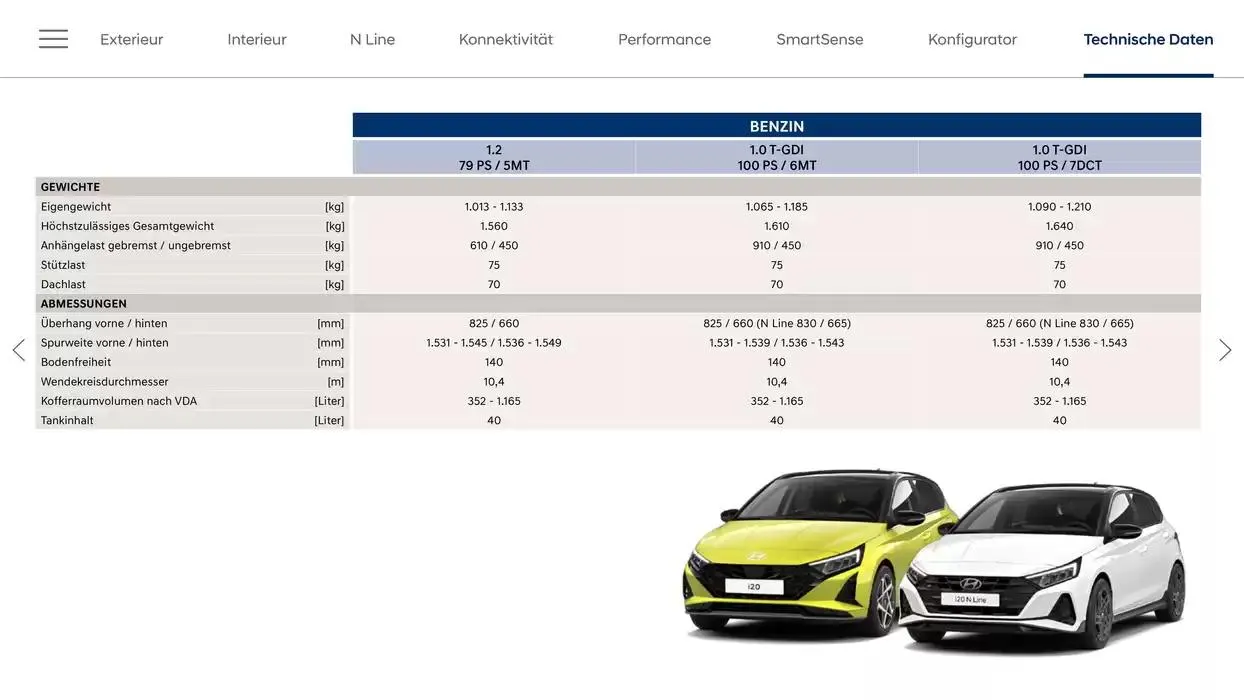Screen dimensions: 1244x700
Task: Click the right arrow to view more engine variants
Action: [1226, 349]
